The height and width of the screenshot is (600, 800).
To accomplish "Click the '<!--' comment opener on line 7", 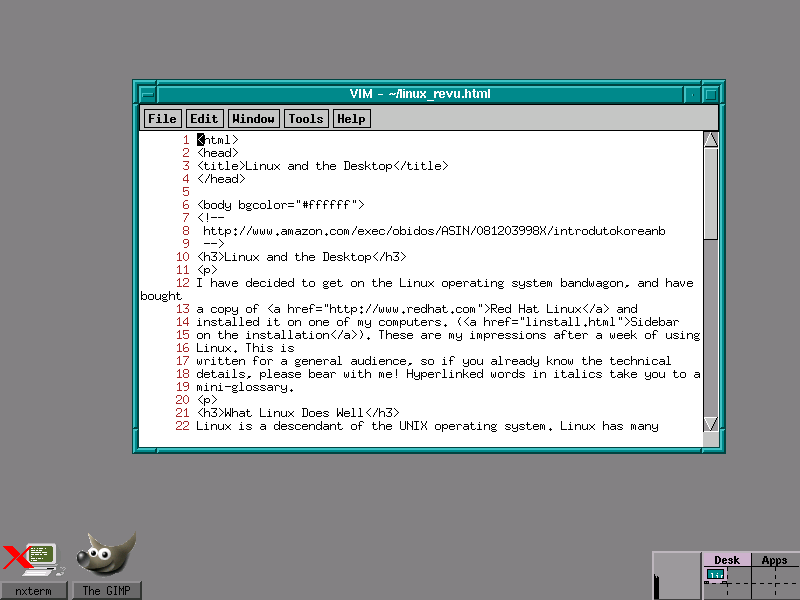I will pos(211,218).
